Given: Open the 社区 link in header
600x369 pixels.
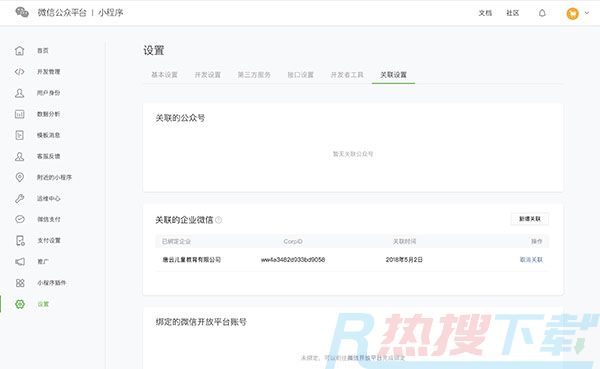Looking at the screenshot, I should tap(513, 13).
